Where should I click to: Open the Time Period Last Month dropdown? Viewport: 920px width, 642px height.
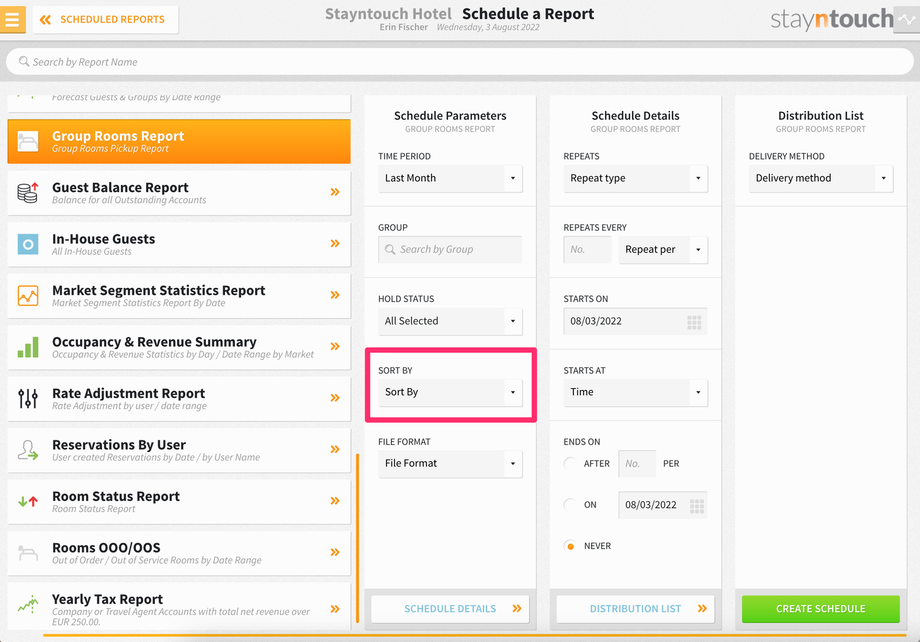[450, 178]
